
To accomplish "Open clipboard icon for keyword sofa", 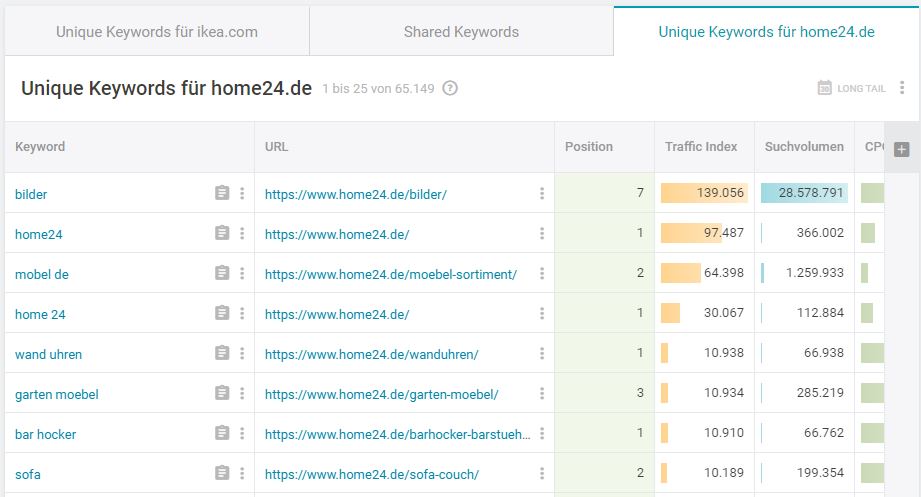I will (x=222, y=473).
